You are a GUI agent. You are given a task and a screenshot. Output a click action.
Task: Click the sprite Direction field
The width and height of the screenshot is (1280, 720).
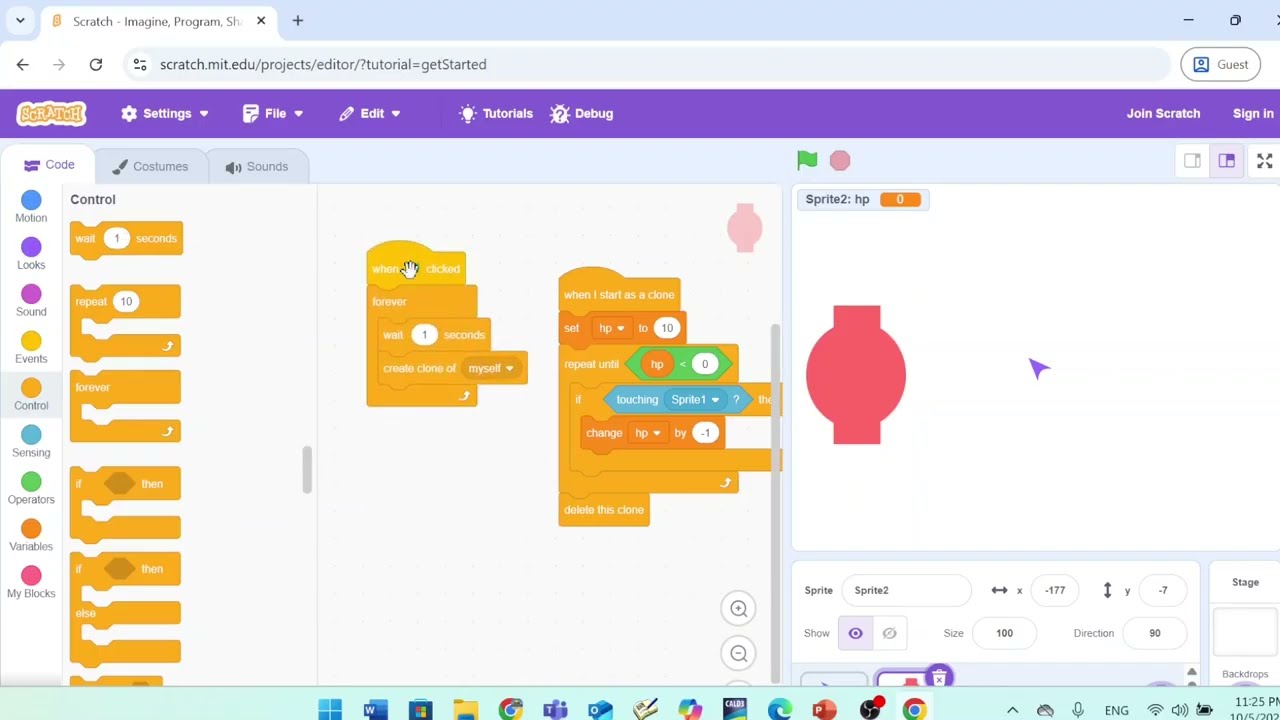1155,633
